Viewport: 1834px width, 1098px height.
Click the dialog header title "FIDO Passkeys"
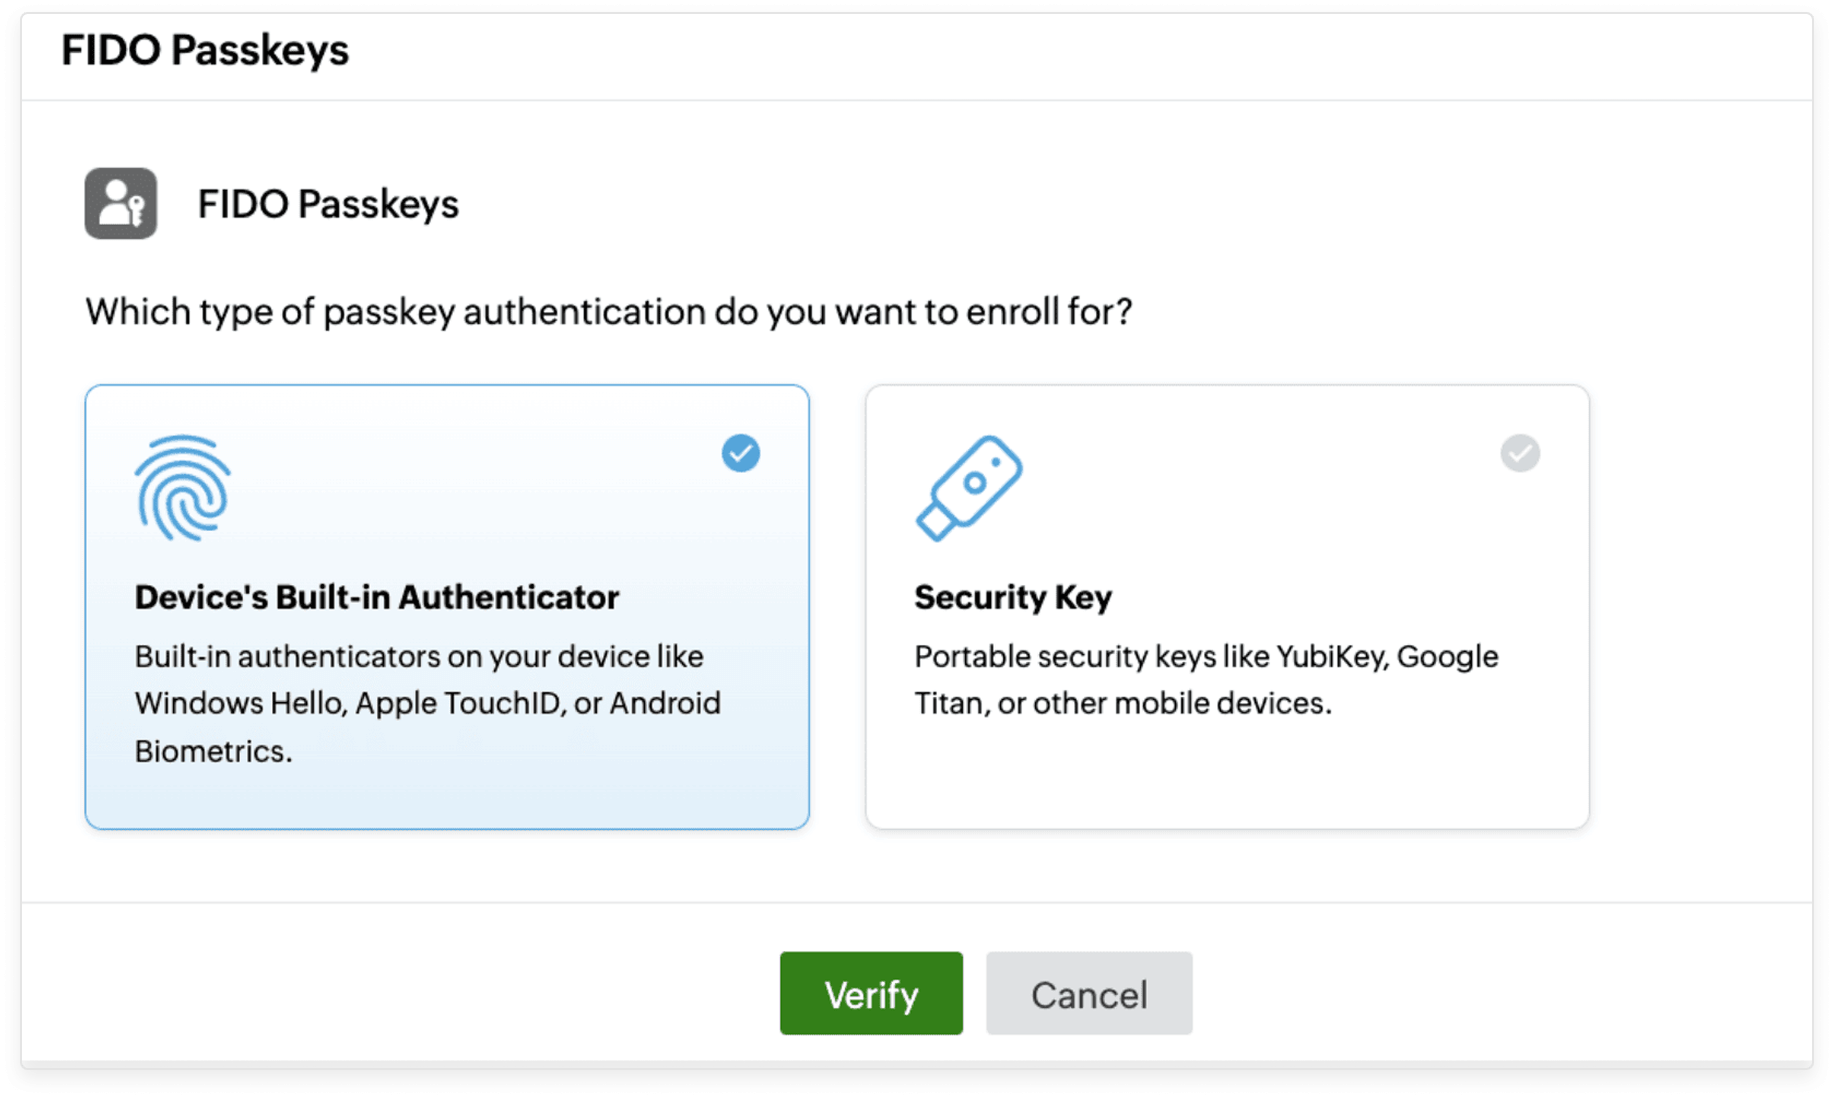[205, 50]
